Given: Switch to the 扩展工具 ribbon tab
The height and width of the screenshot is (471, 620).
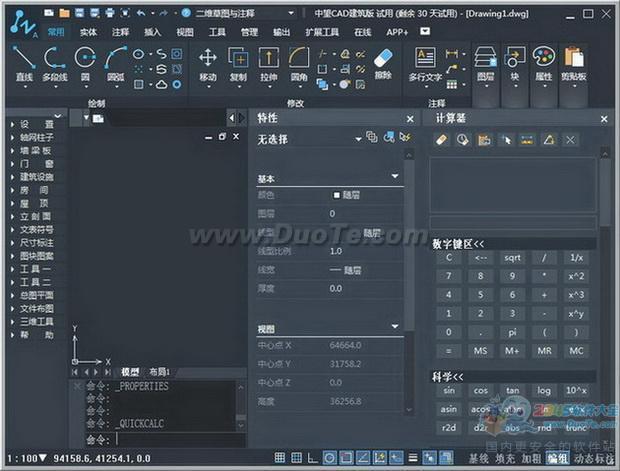Looking at the screenshot, I should click(322, 32).
